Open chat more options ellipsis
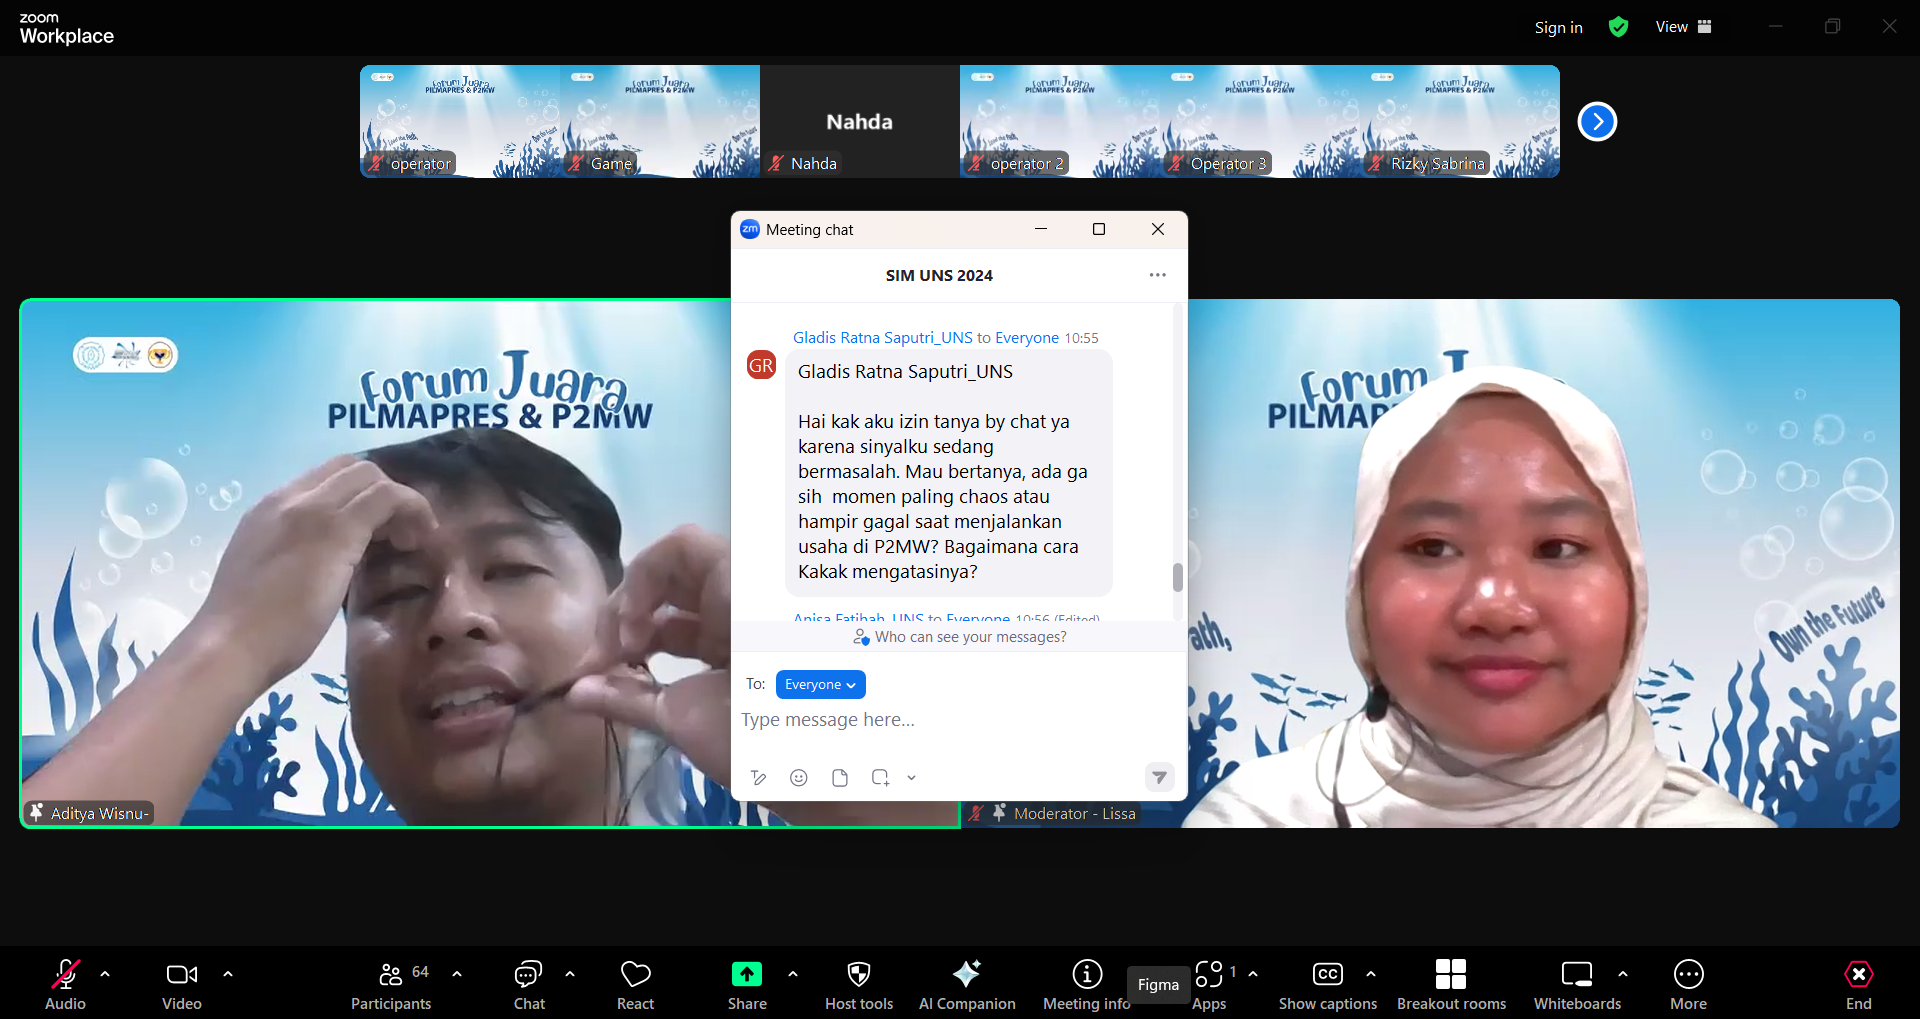Viewport: 1920px width, 1020px height. pos(1158,275)
